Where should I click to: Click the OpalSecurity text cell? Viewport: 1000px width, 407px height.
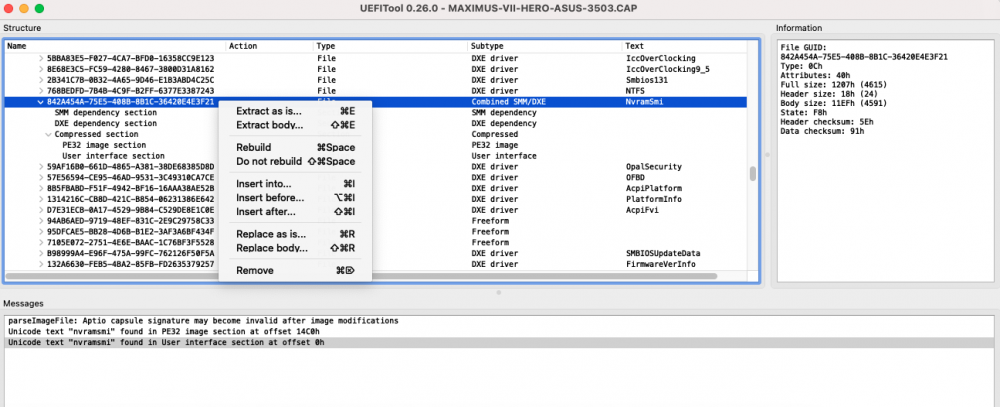pos(654,166)
